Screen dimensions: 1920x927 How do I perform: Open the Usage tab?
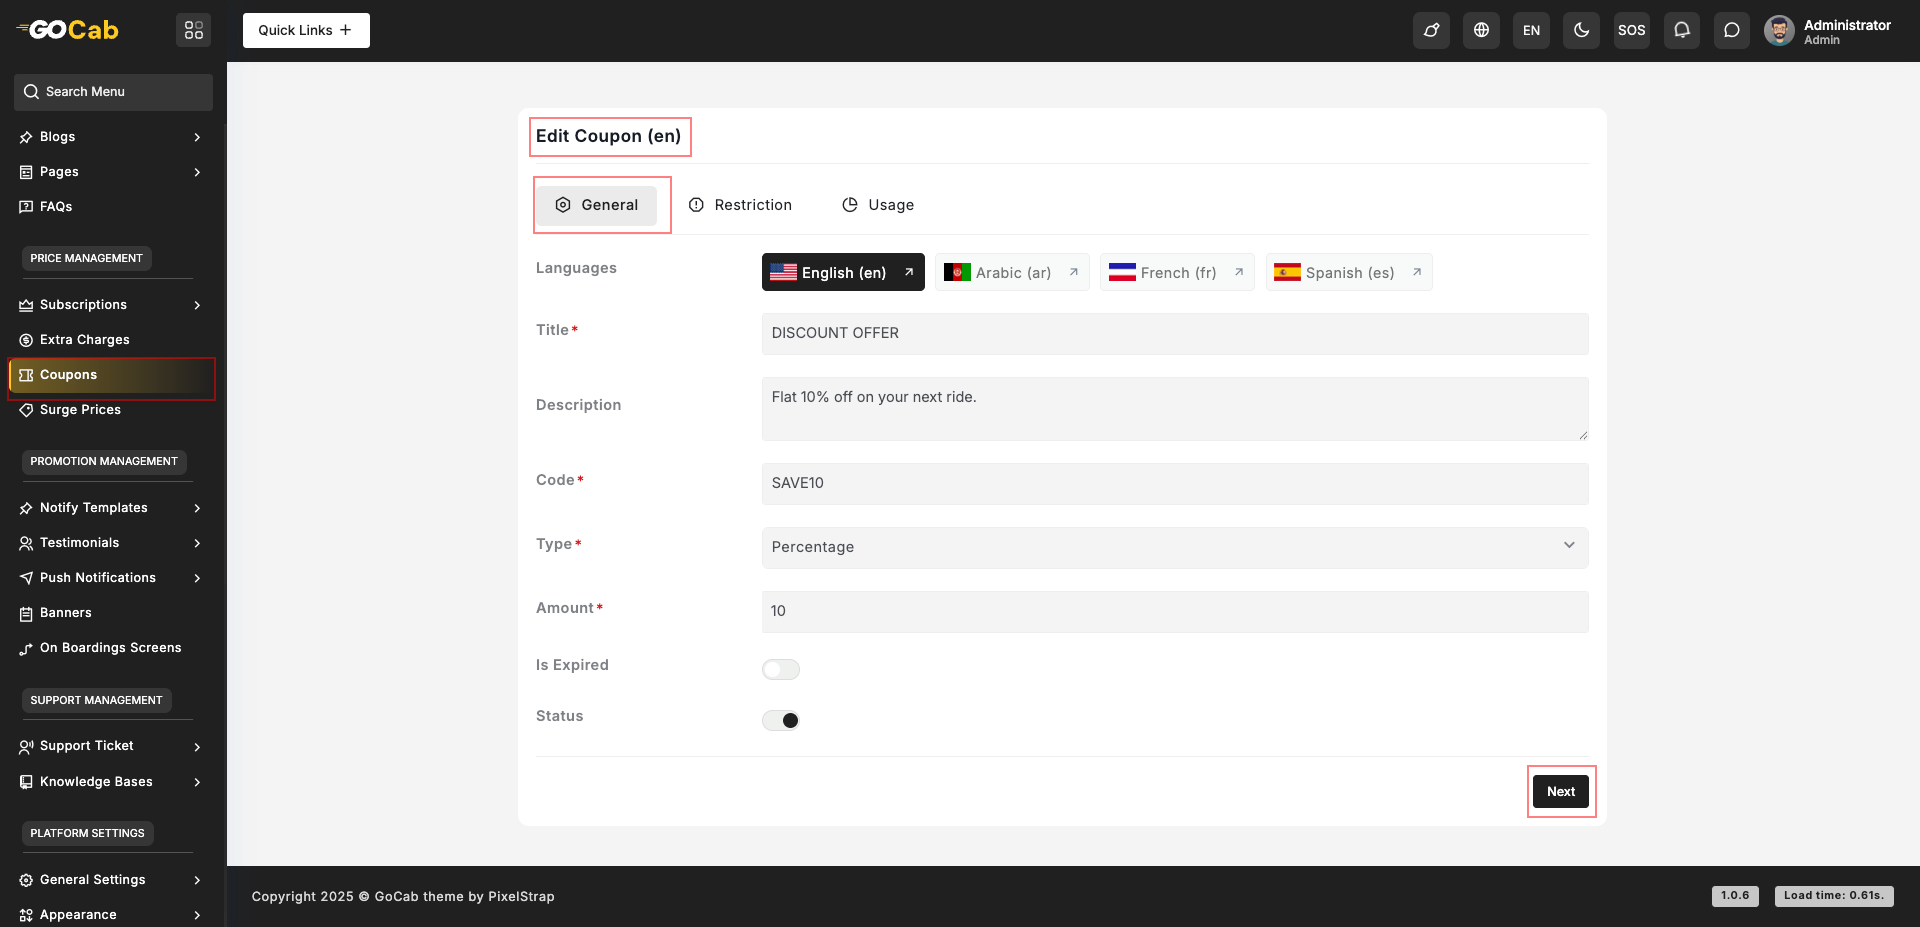point(878,205)
